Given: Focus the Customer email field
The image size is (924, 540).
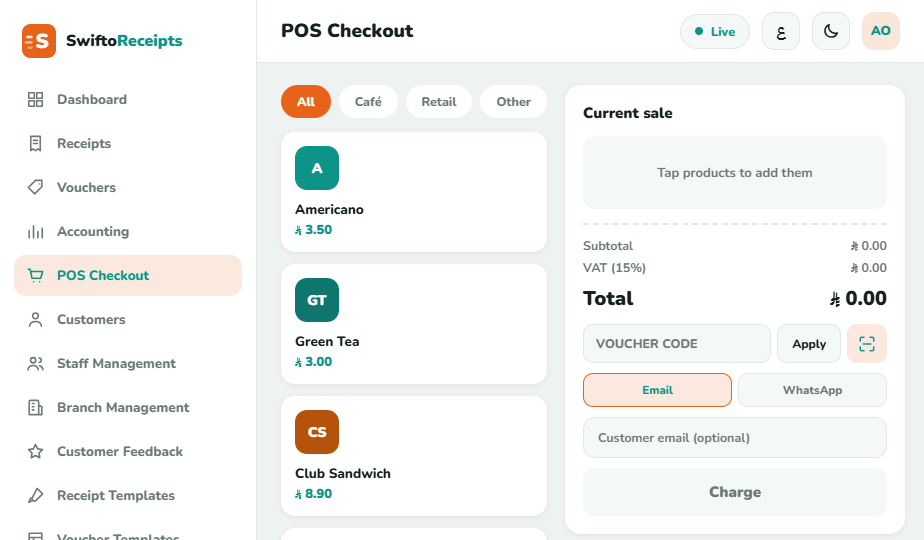Looking at the screenshot, I should [735, 438].
